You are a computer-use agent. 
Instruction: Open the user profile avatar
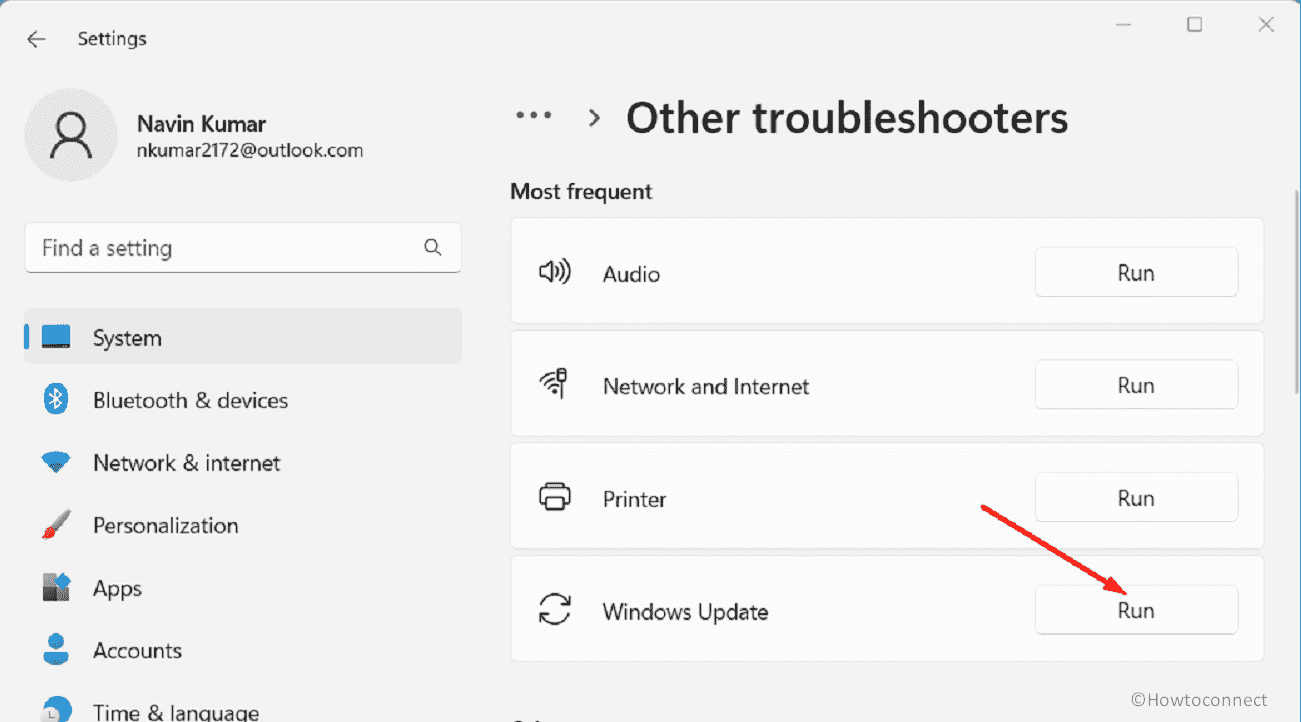71,135
